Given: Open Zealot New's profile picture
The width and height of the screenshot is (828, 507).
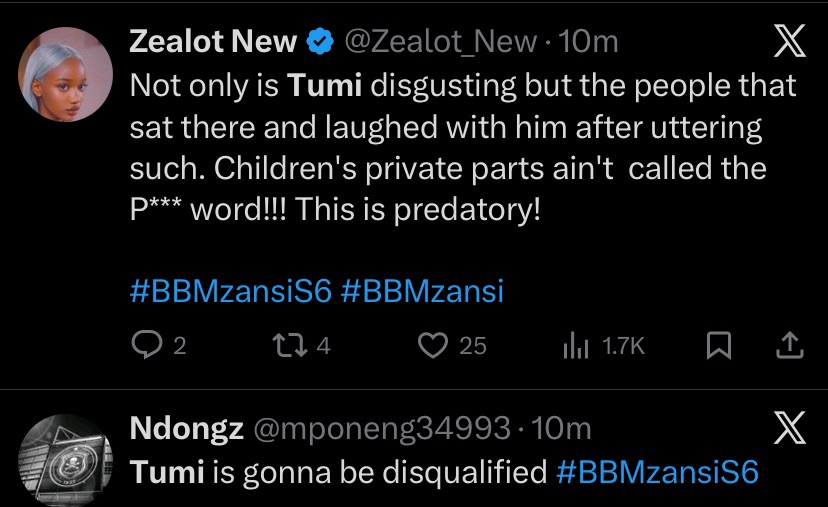Looking at the screenshot, I should (66, 74).
